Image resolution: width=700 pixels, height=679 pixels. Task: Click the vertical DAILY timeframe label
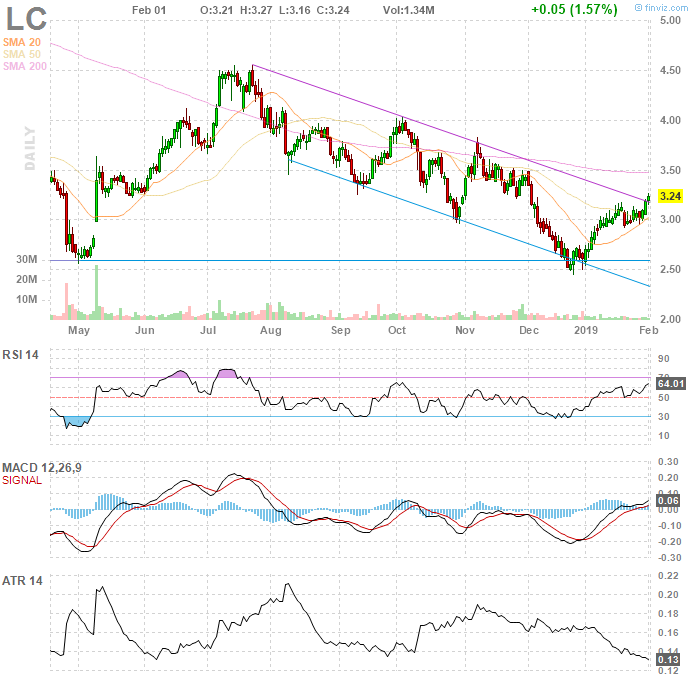(x=30, y=148)
